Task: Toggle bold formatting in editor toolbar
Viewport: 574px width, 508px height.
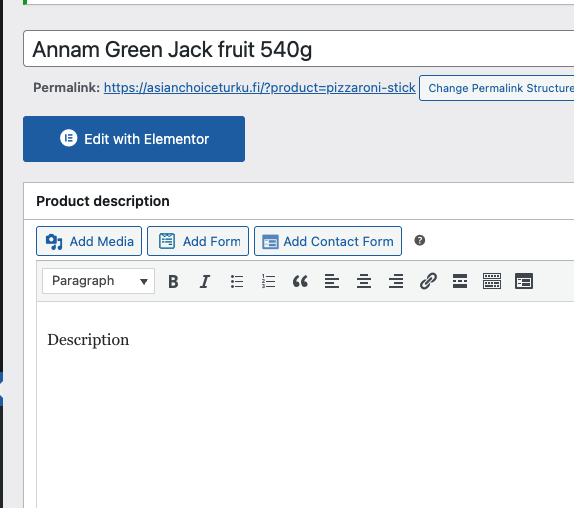Action: pos(173,281)
